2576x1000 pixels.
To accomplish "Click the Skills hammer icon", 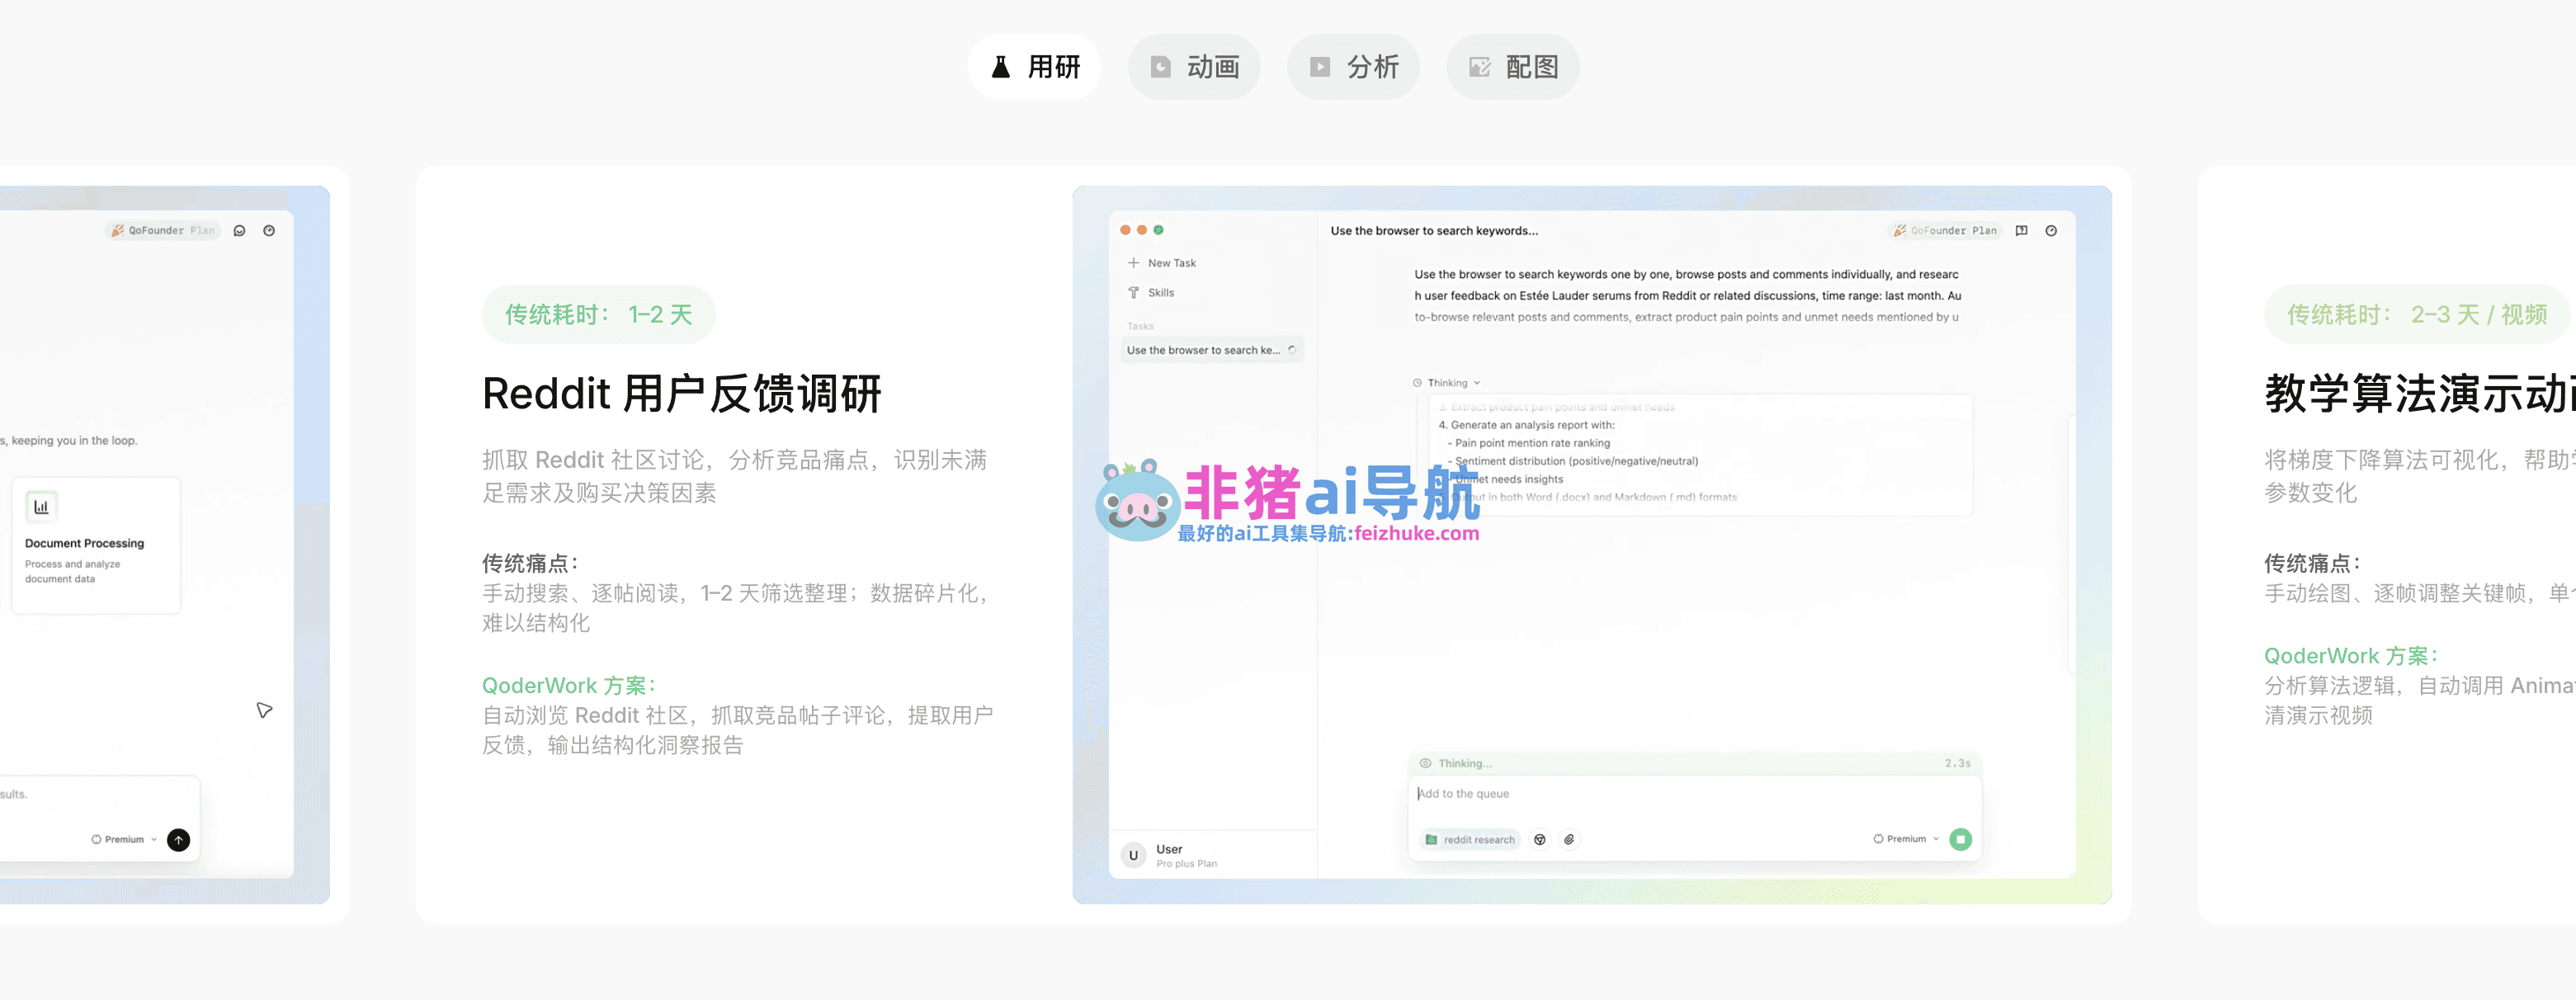I will [x=1134, y=293].
